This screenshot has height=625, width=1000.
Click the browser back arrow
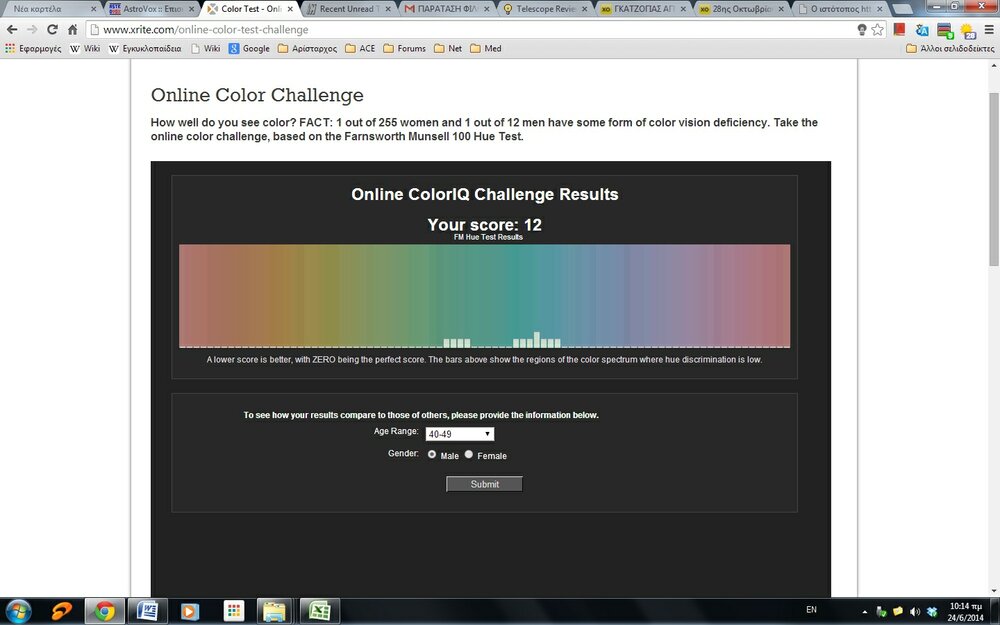(12, 30)
